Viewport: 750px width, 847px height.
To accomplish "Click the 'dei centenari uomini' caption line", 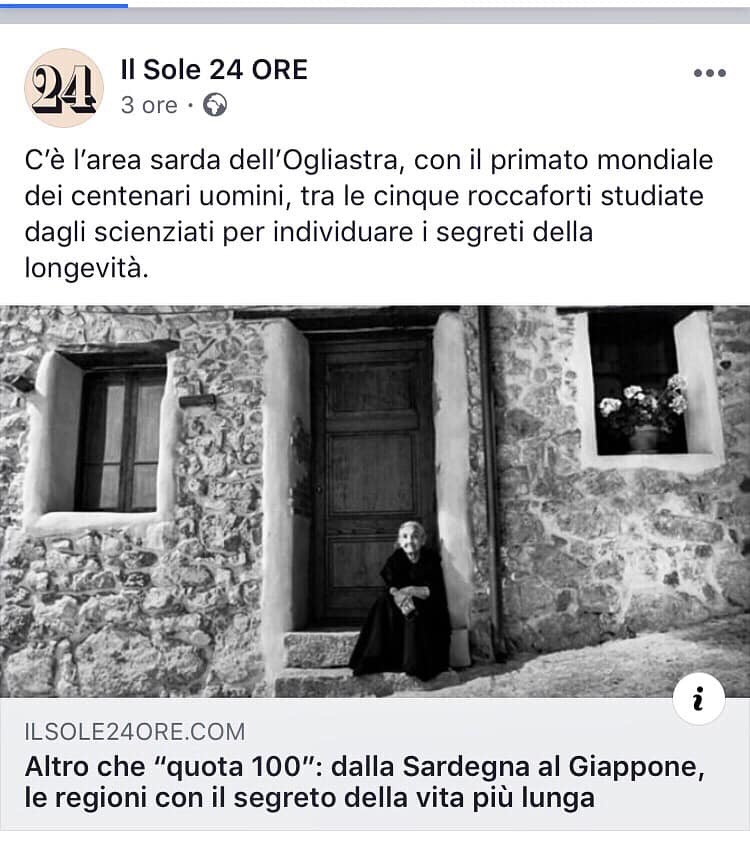I will [x=364, y=196].
